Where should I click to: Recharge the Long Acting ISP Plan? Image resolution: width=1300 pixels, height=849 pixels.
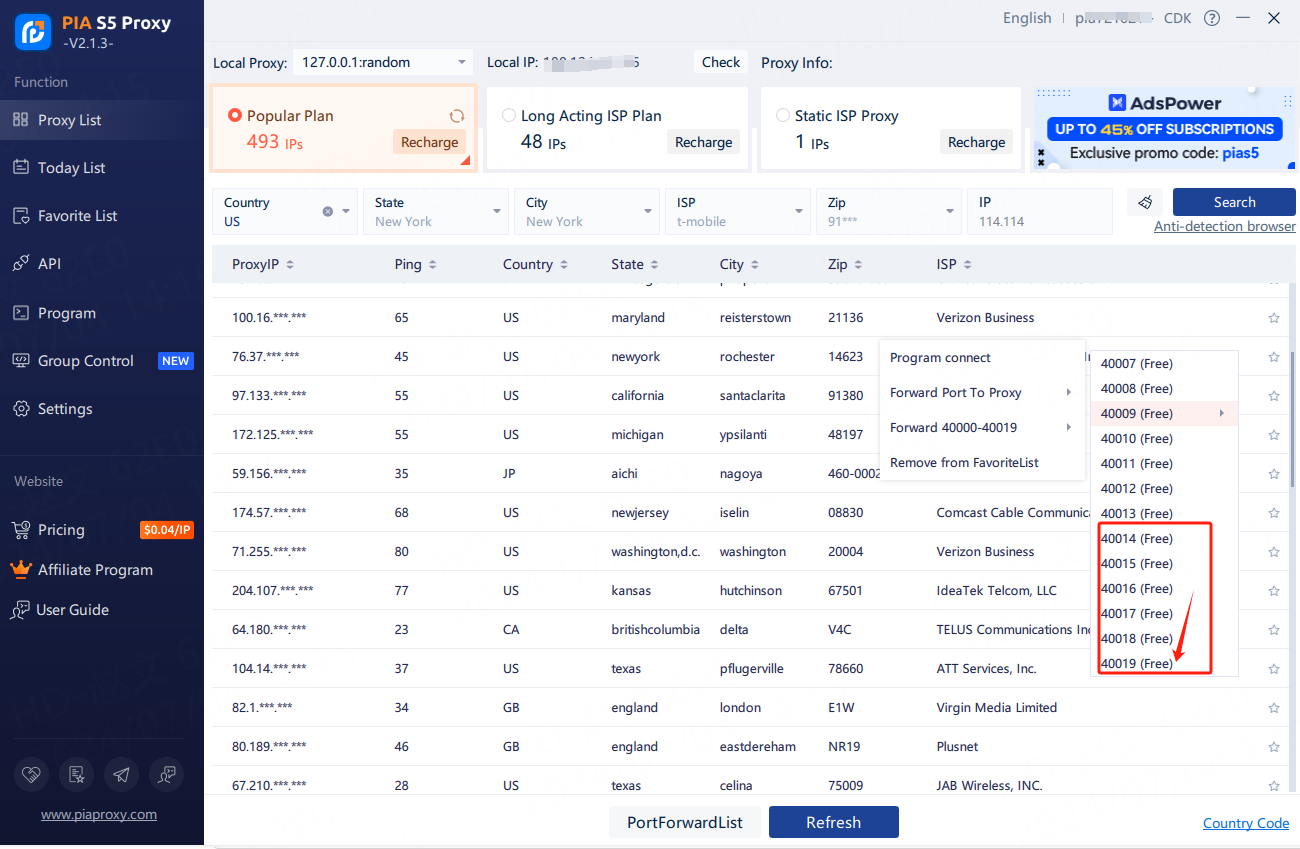[x=703, y=142]
